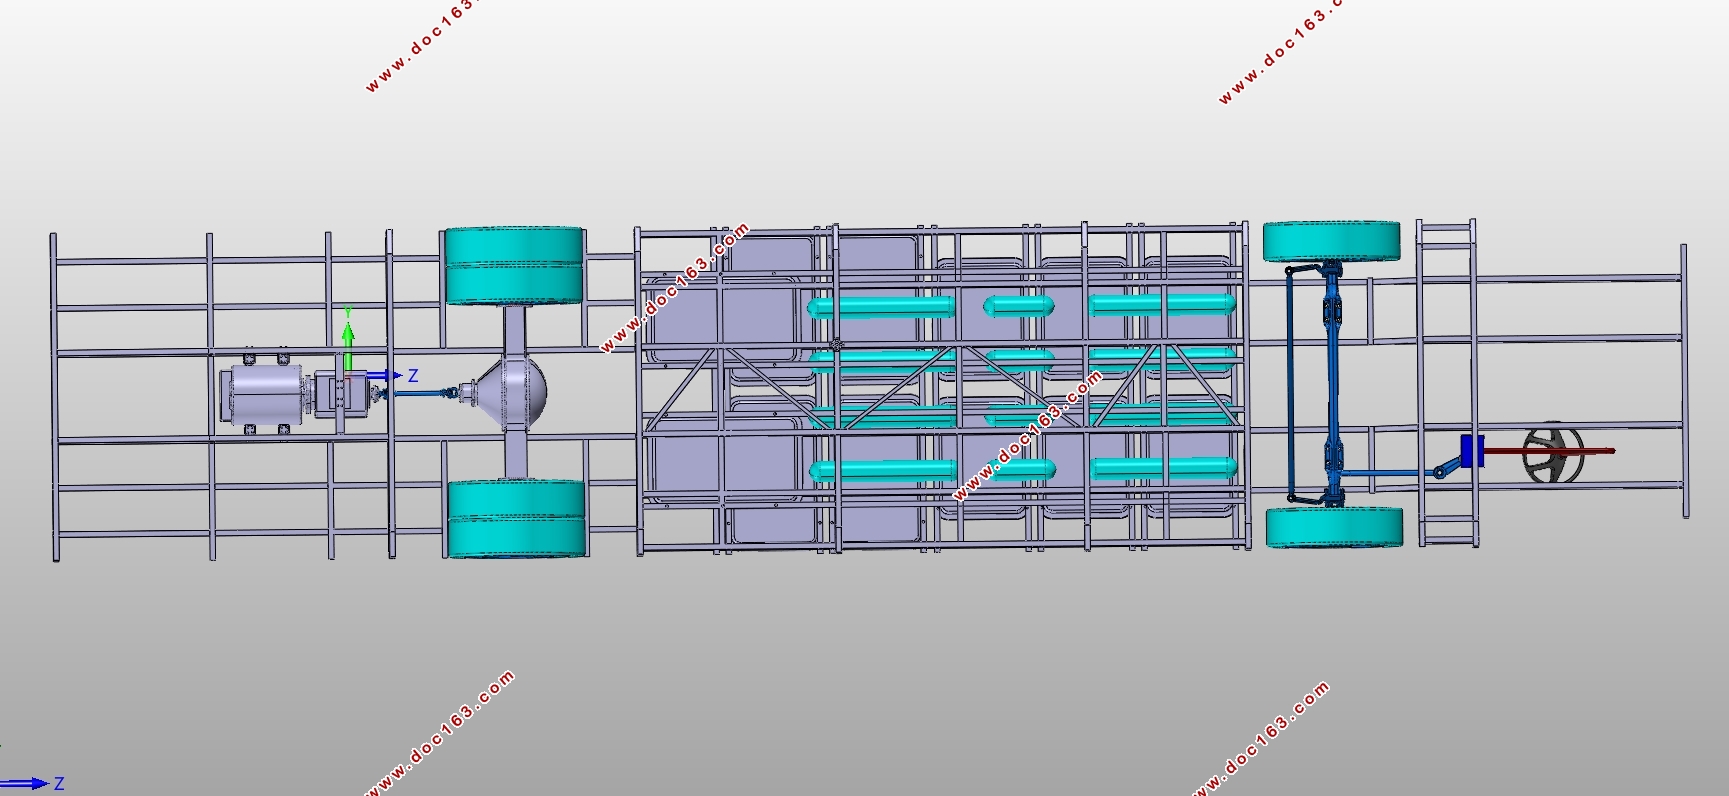Image resolution: width=1729 pixels, height=796 pixels.
Task: Select the gearbox attached to the motor
Action: click(x=340, y=393)
